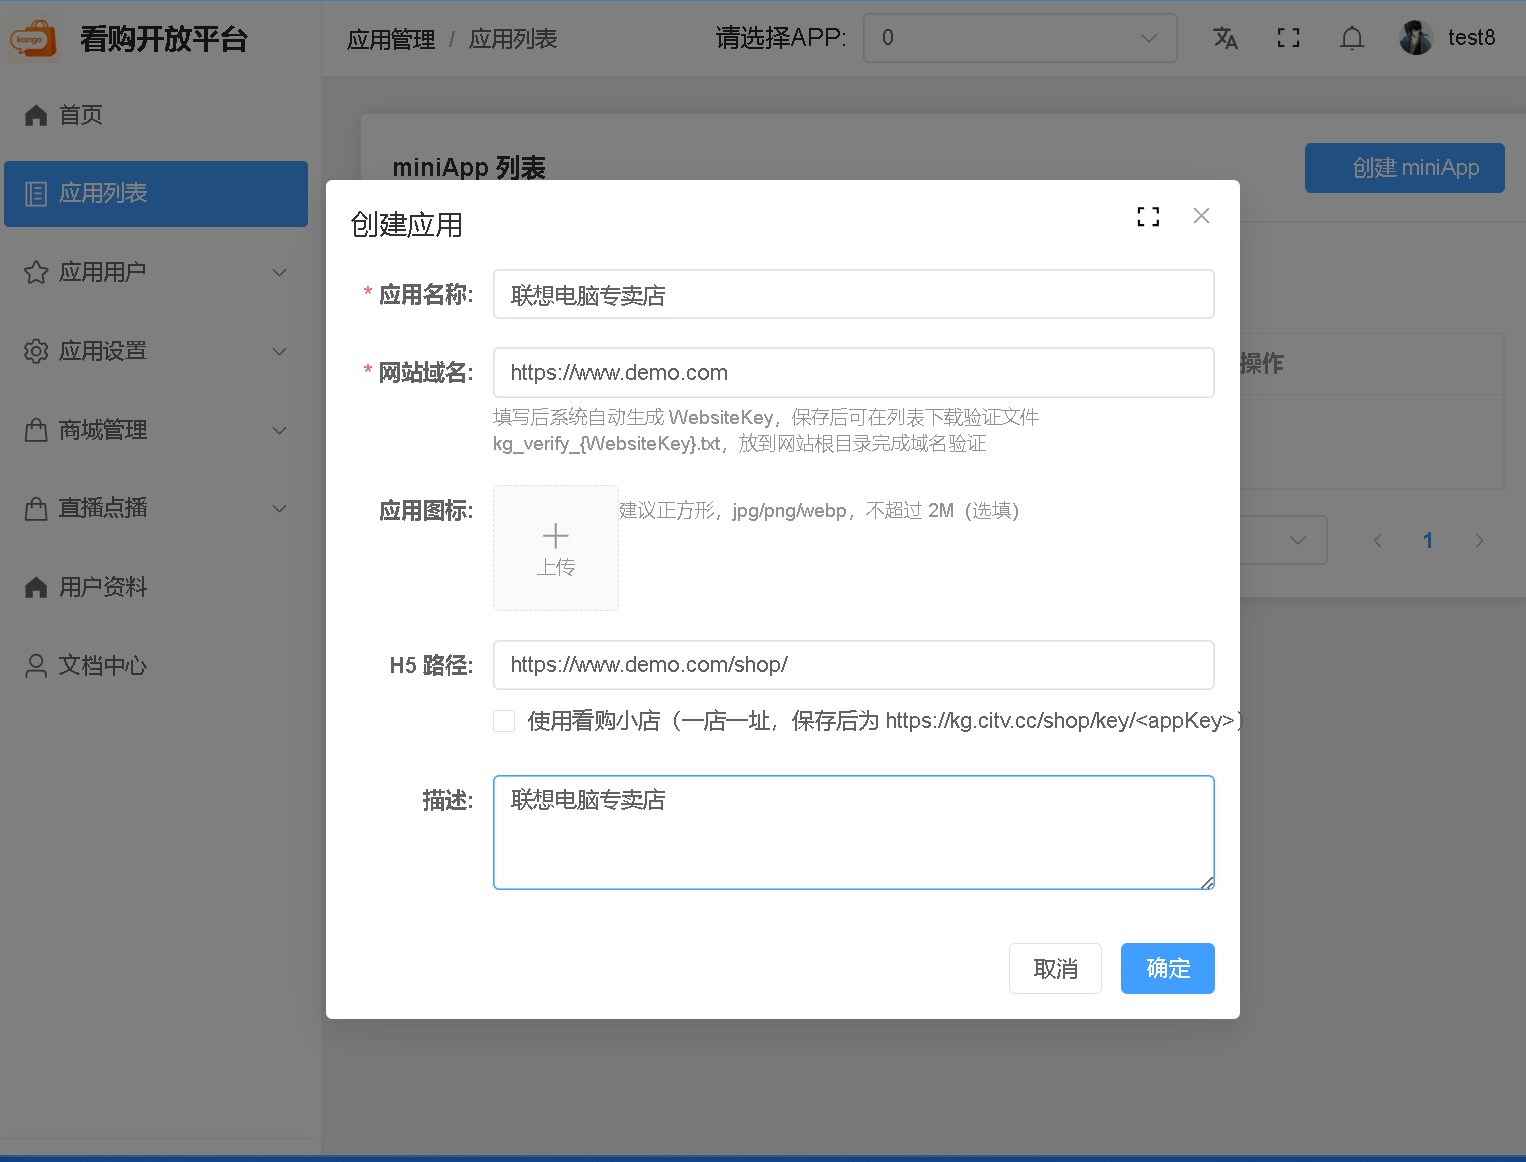Click the 看购开放平台 title

click(164, 39)
